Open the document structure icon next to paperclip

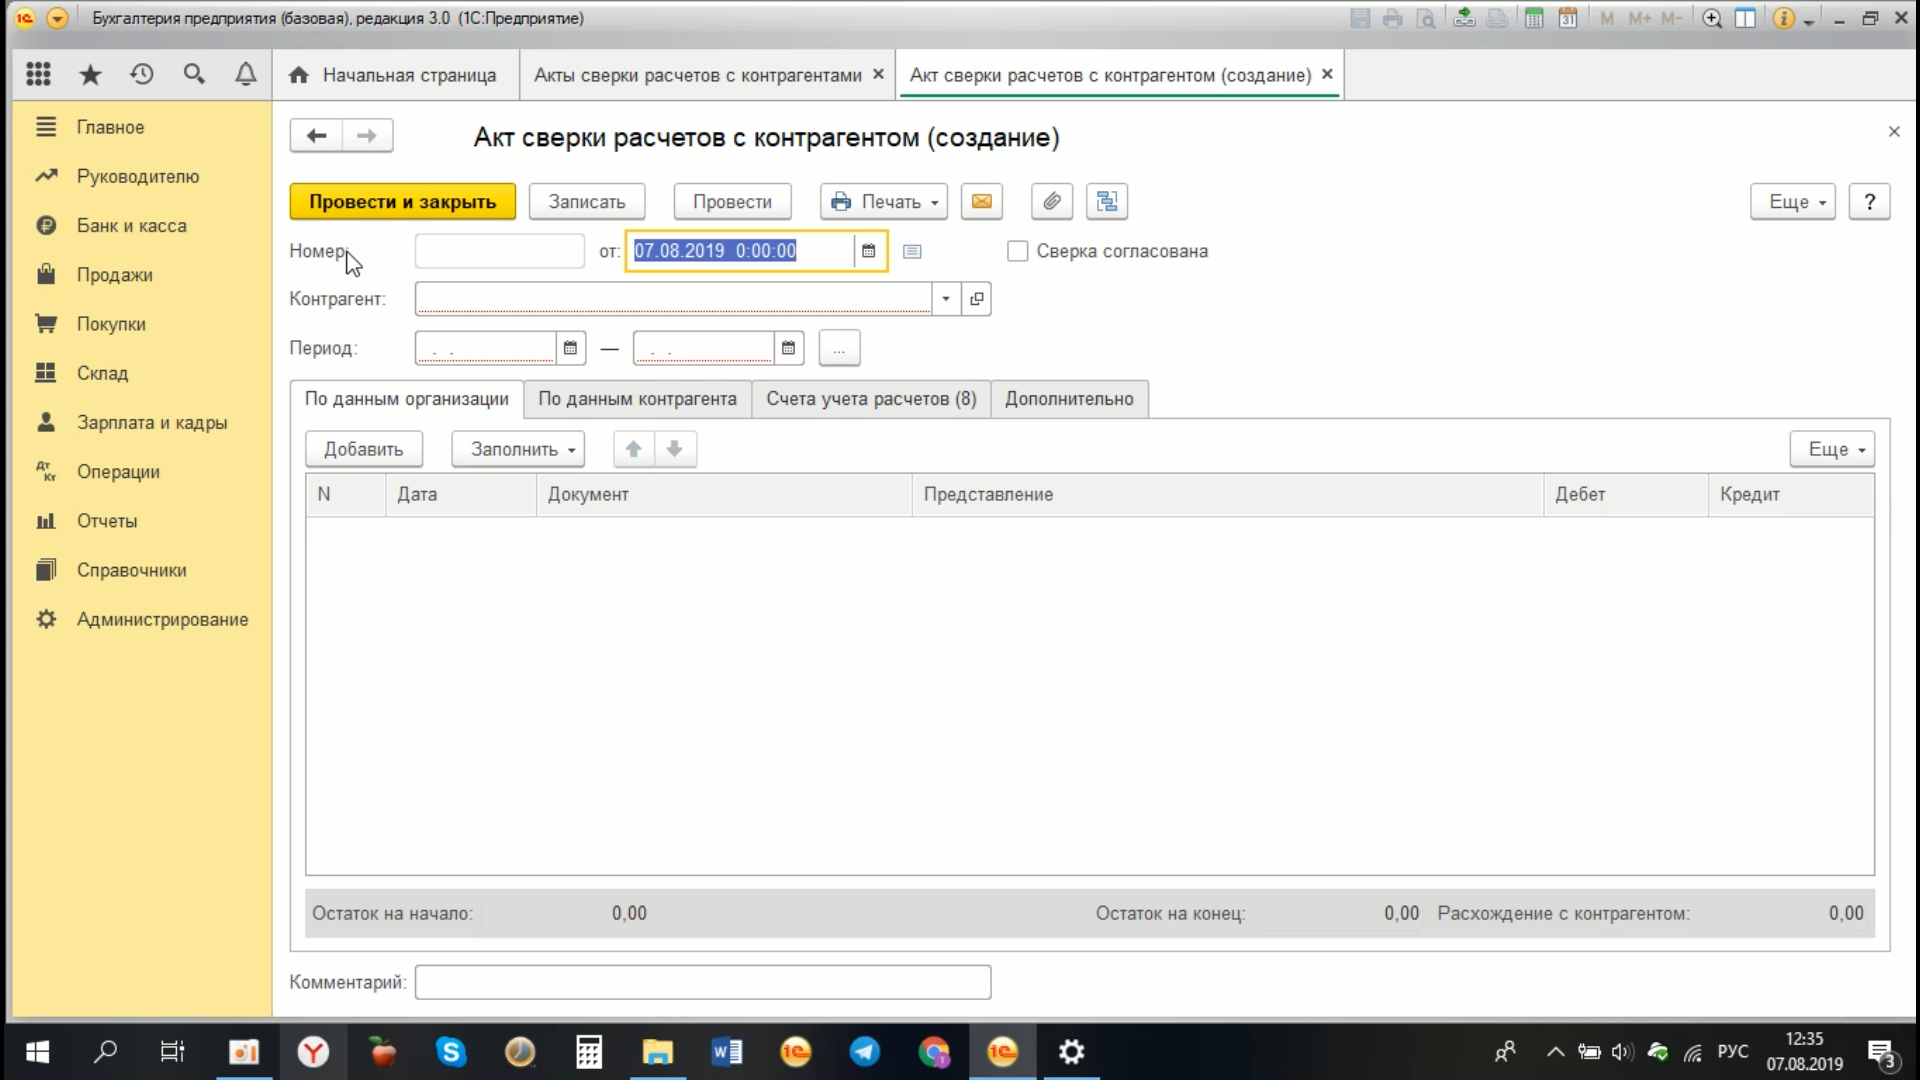coord(1106,202)
